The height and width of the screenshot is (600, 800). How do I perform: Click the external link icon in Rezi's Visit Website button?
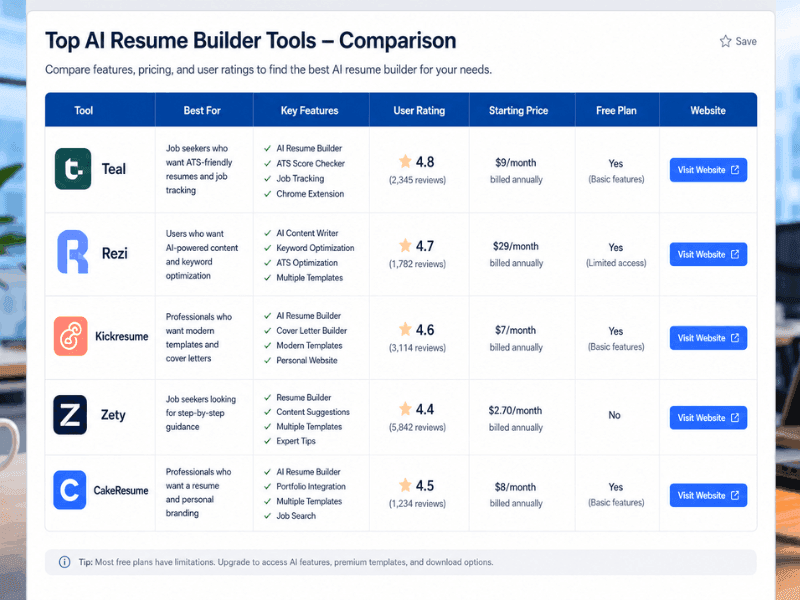(x=735, y=254)
